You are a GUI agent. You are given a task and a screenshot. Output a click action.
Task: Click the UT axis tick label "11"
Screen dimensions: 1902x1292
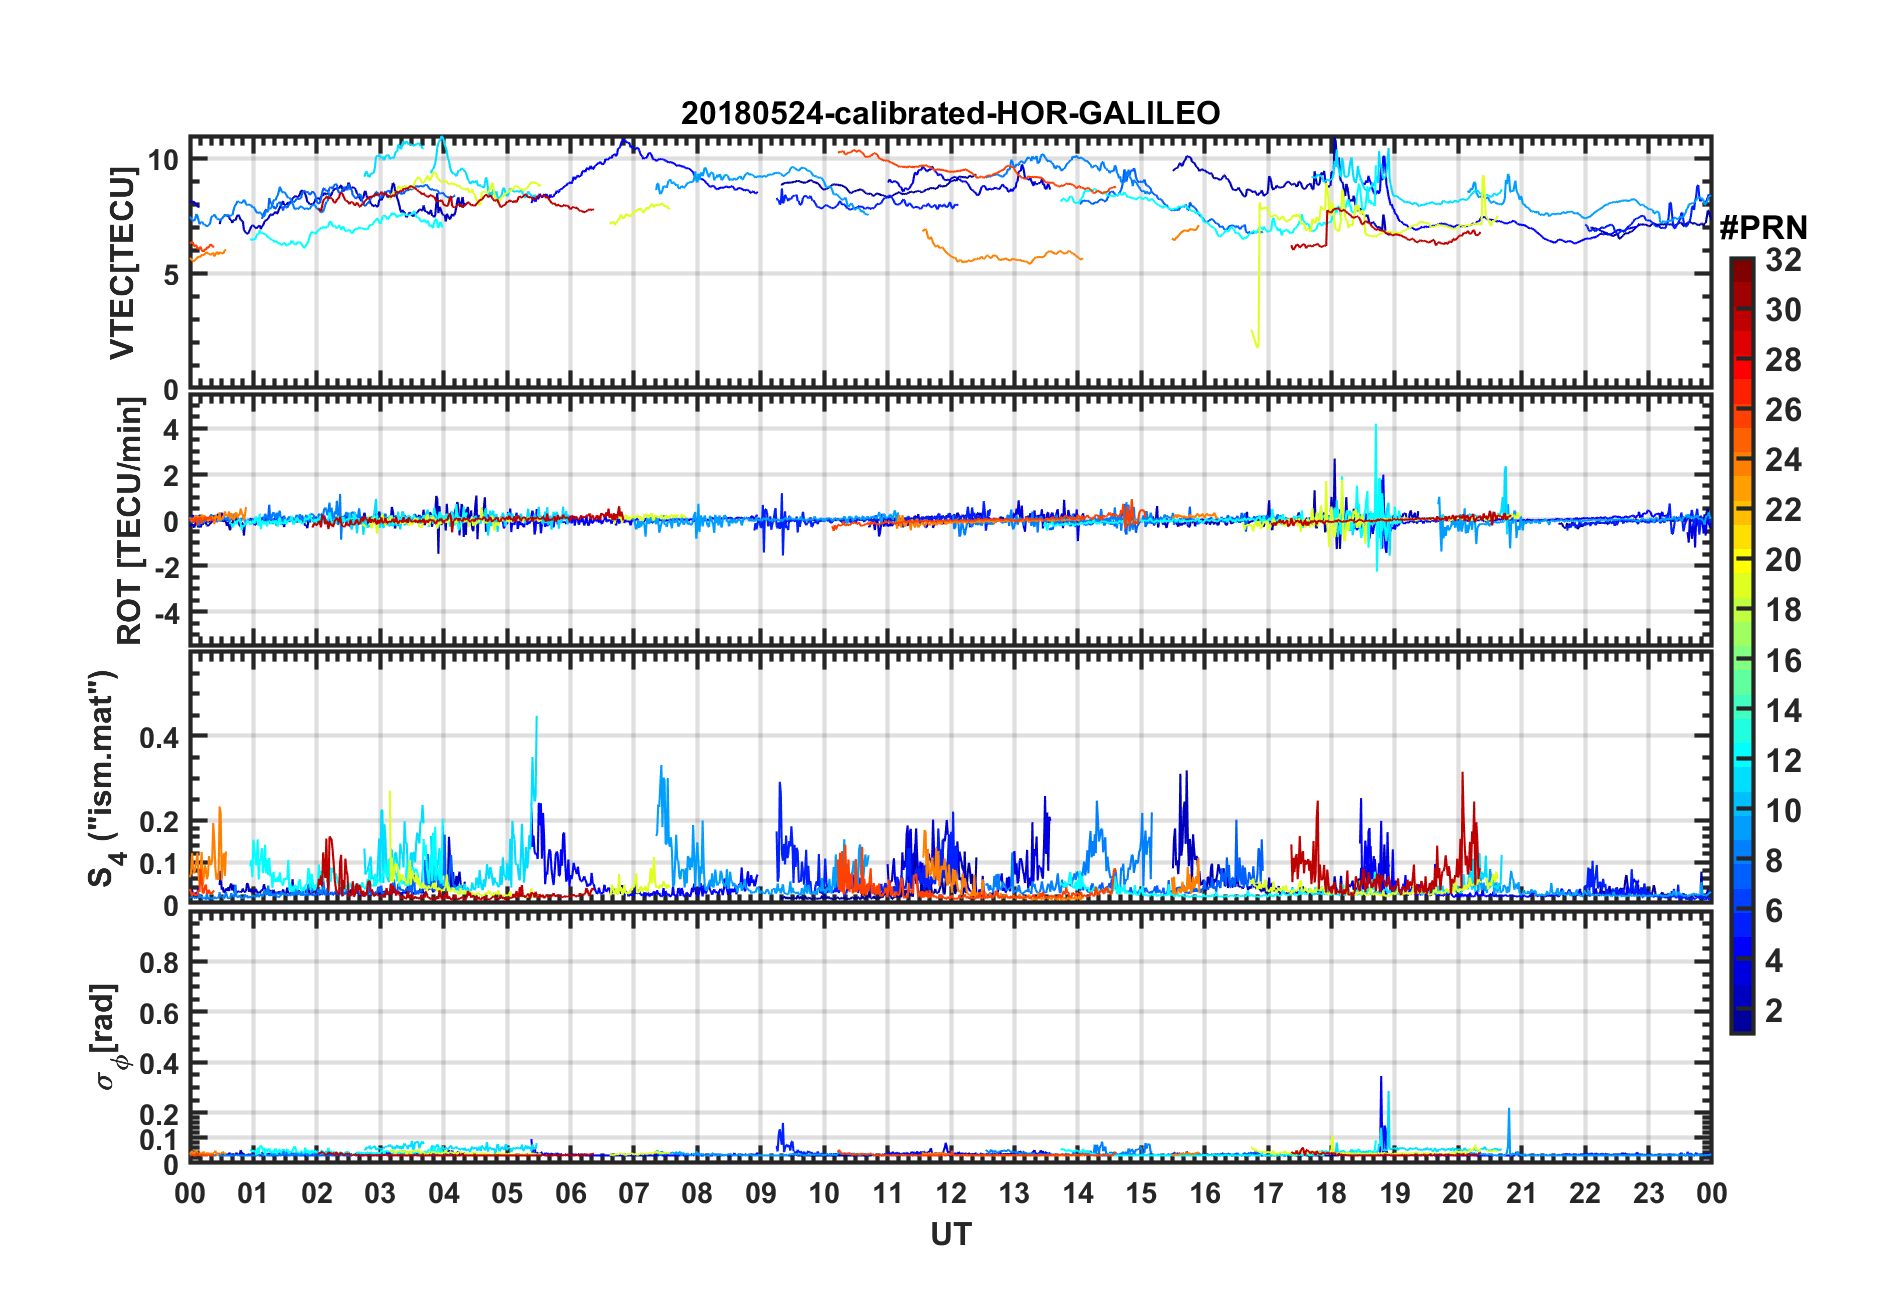click(x=888, y=1194)
